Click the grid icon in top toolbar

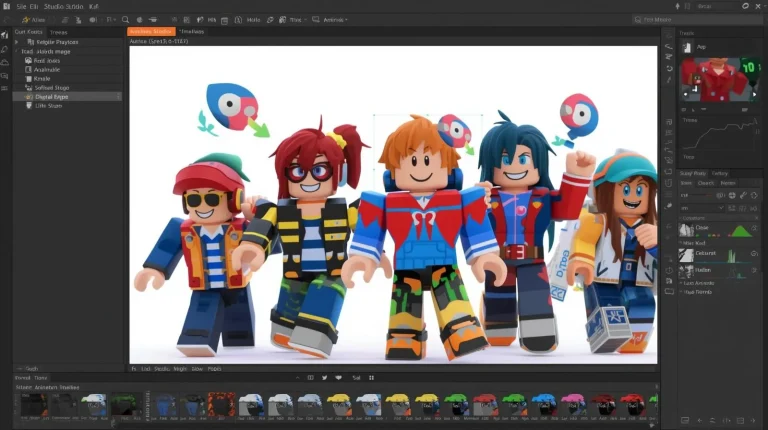[x=187, y=20]
